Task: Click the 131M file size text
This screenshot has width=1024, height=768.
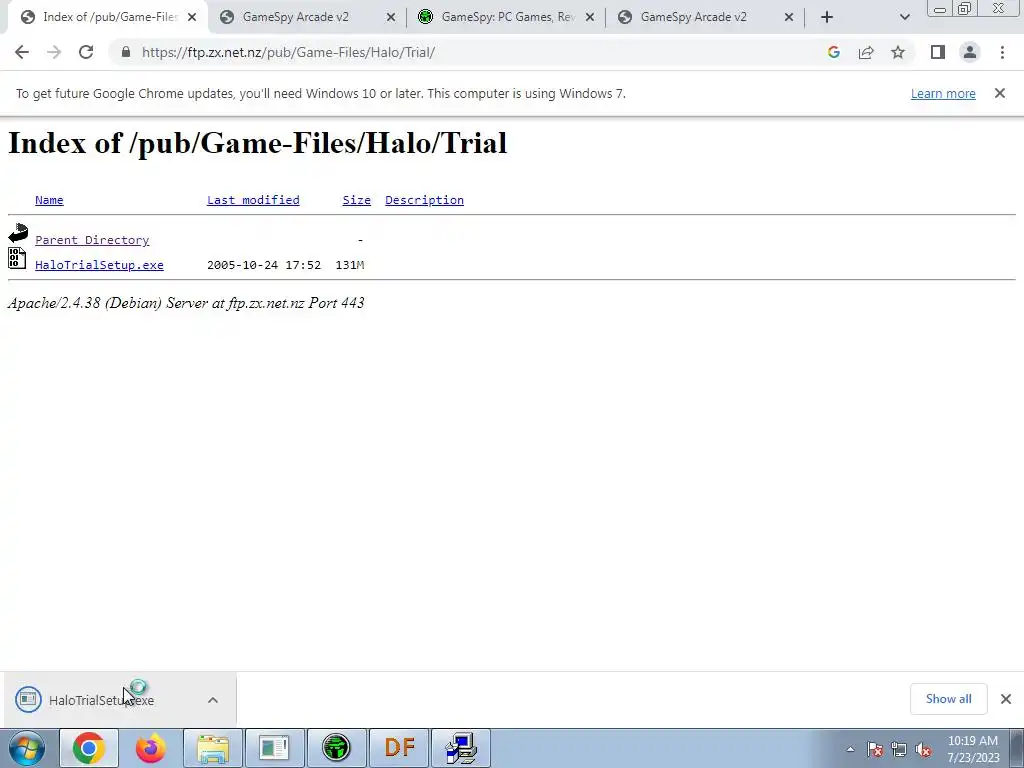Action: point(349,264)
